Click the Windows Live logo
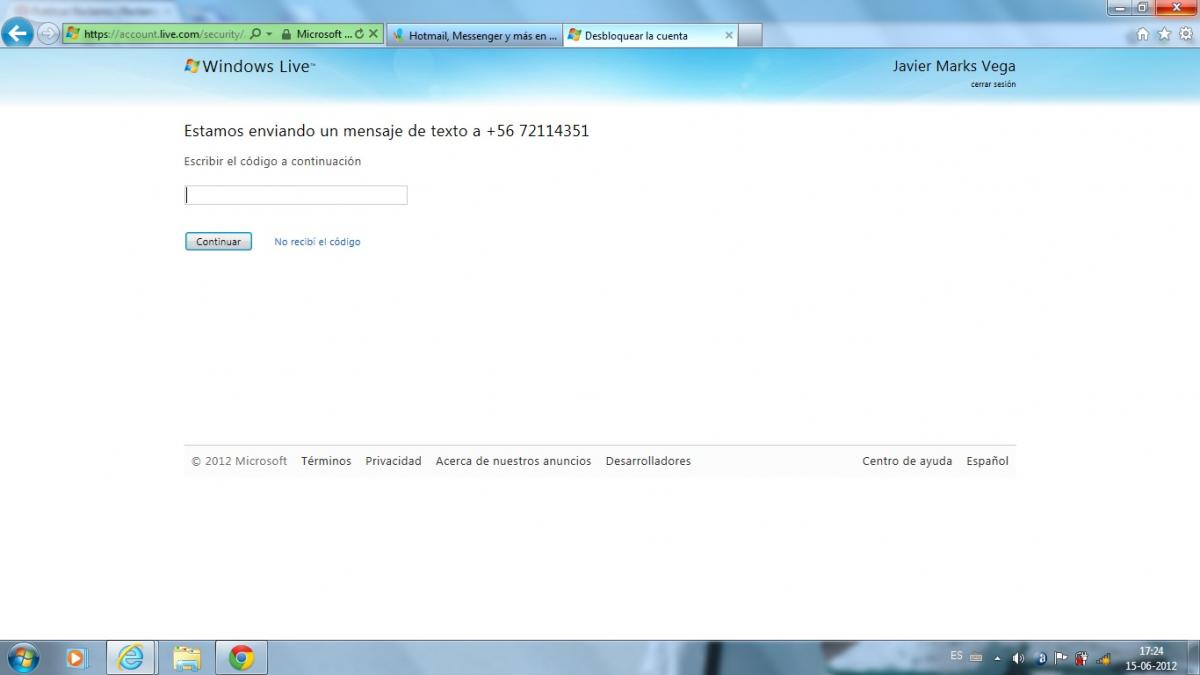Viewport: 1200px width, 675px height. click(250, 67)
